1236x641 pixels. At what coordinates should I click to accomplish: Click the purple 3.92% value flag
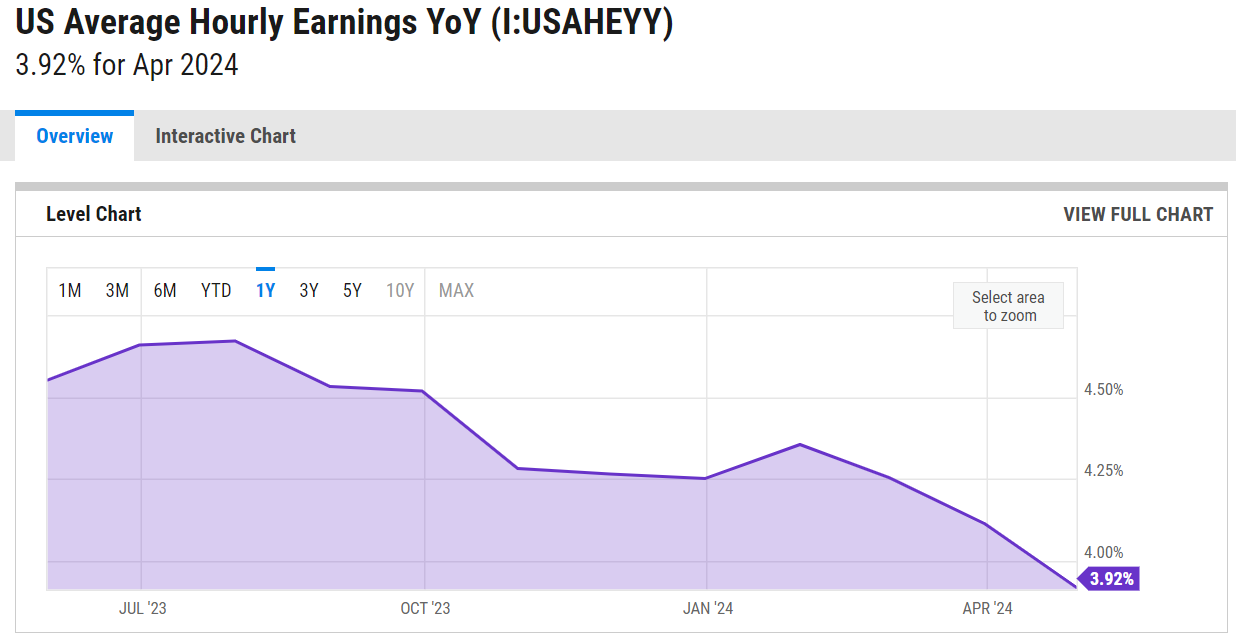[x=1111, y=579]
